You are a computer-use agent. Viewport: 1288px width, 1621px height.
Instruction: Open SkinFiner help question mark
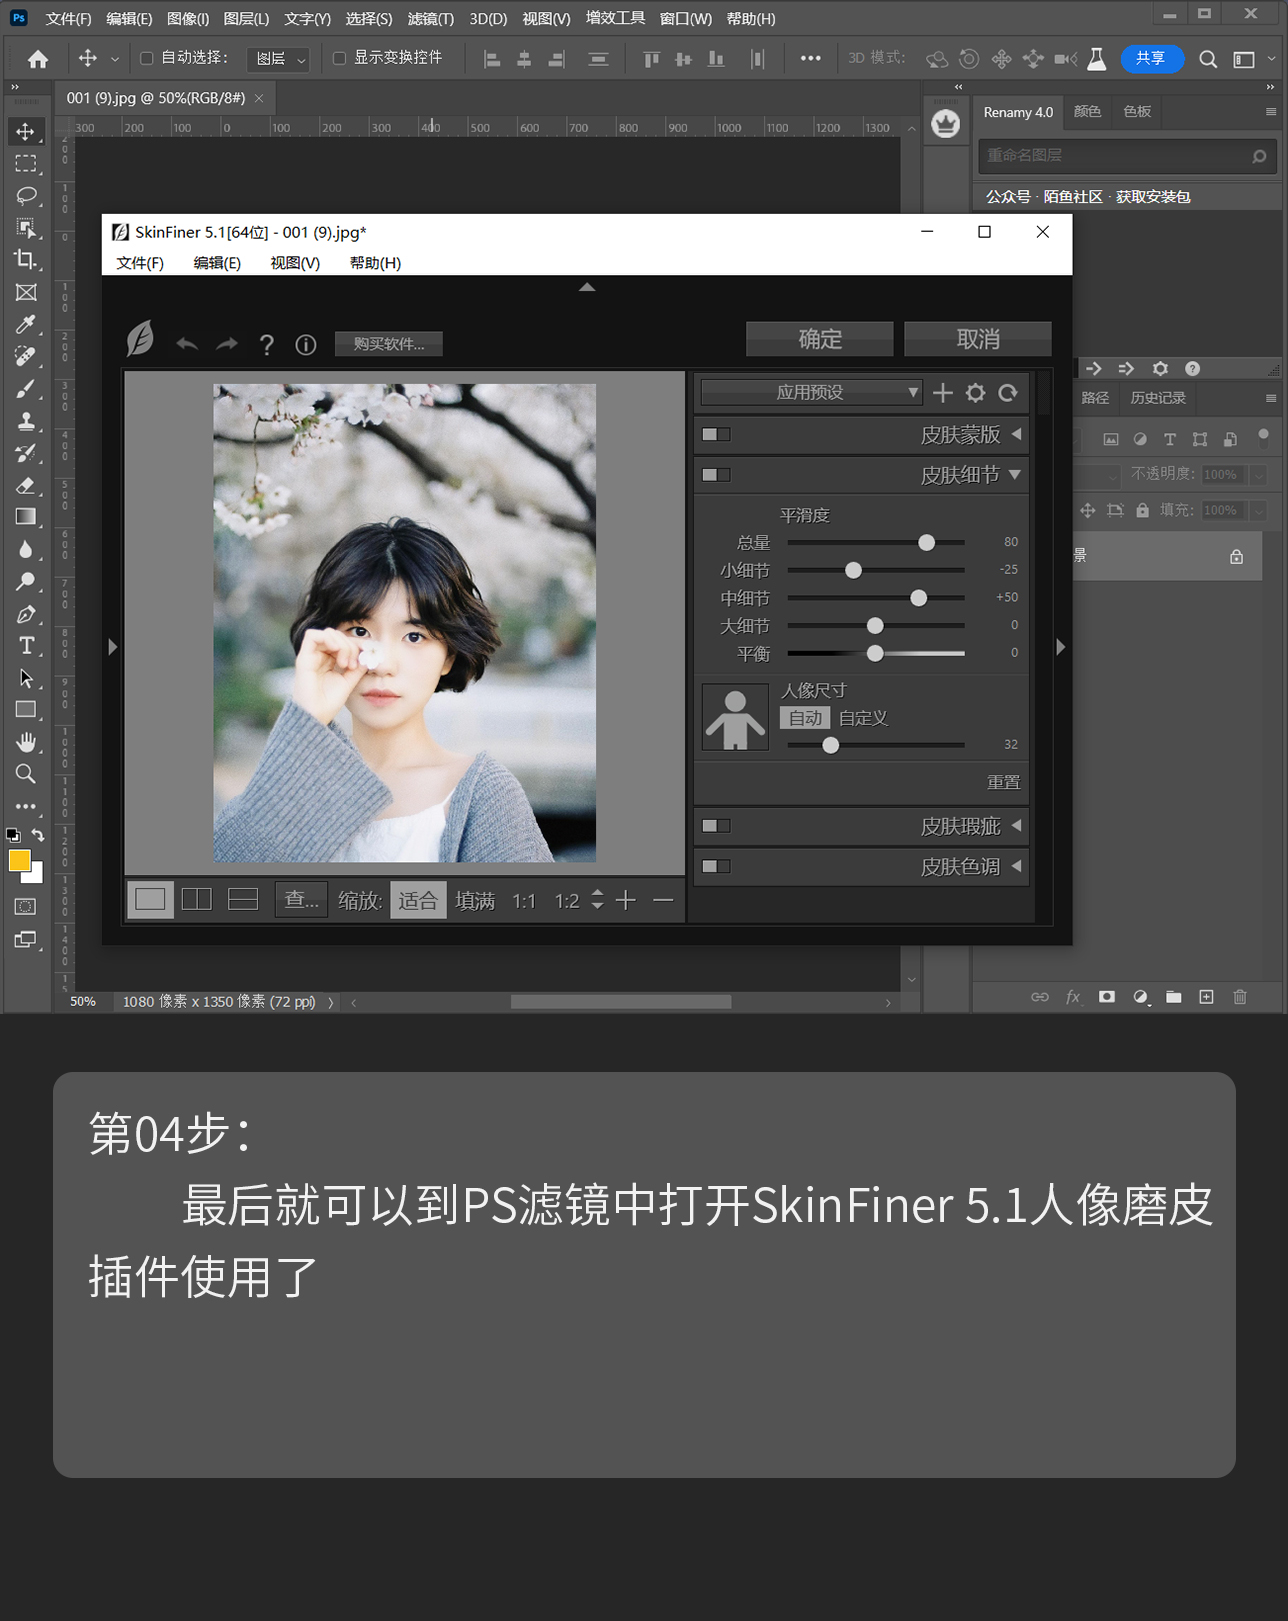[x=266, y=345]
